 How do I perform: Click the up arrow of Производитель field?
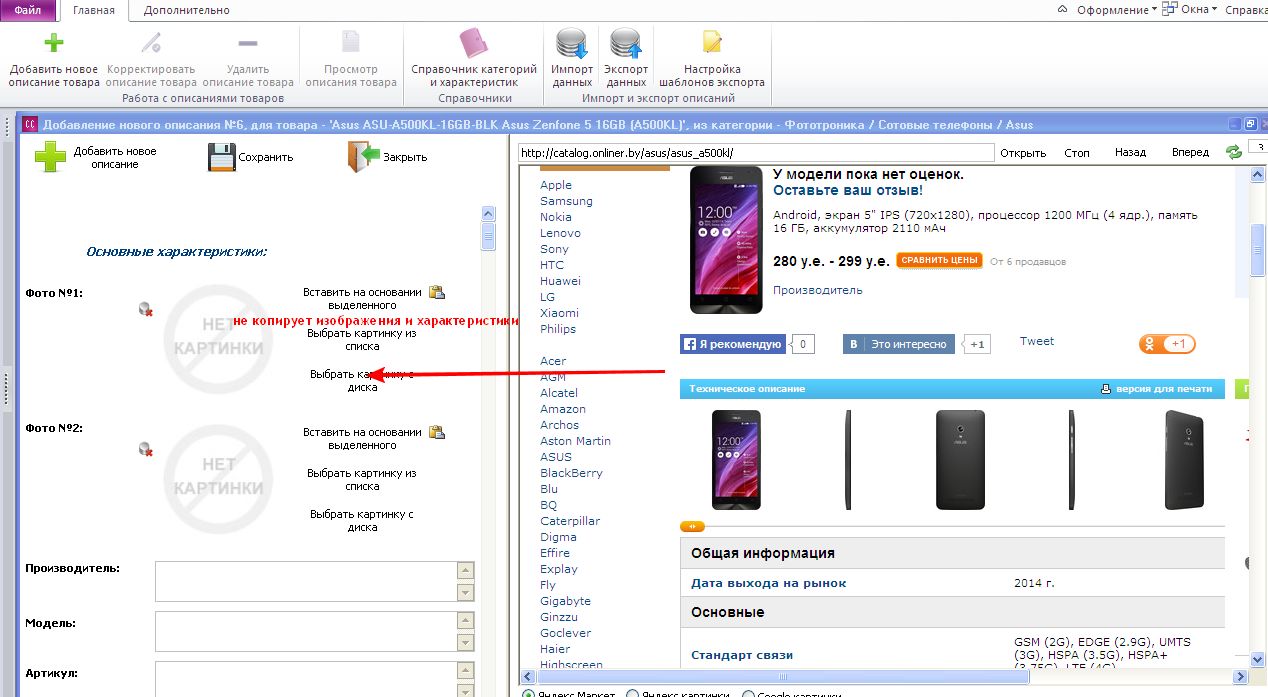click(x=465, y=571)
